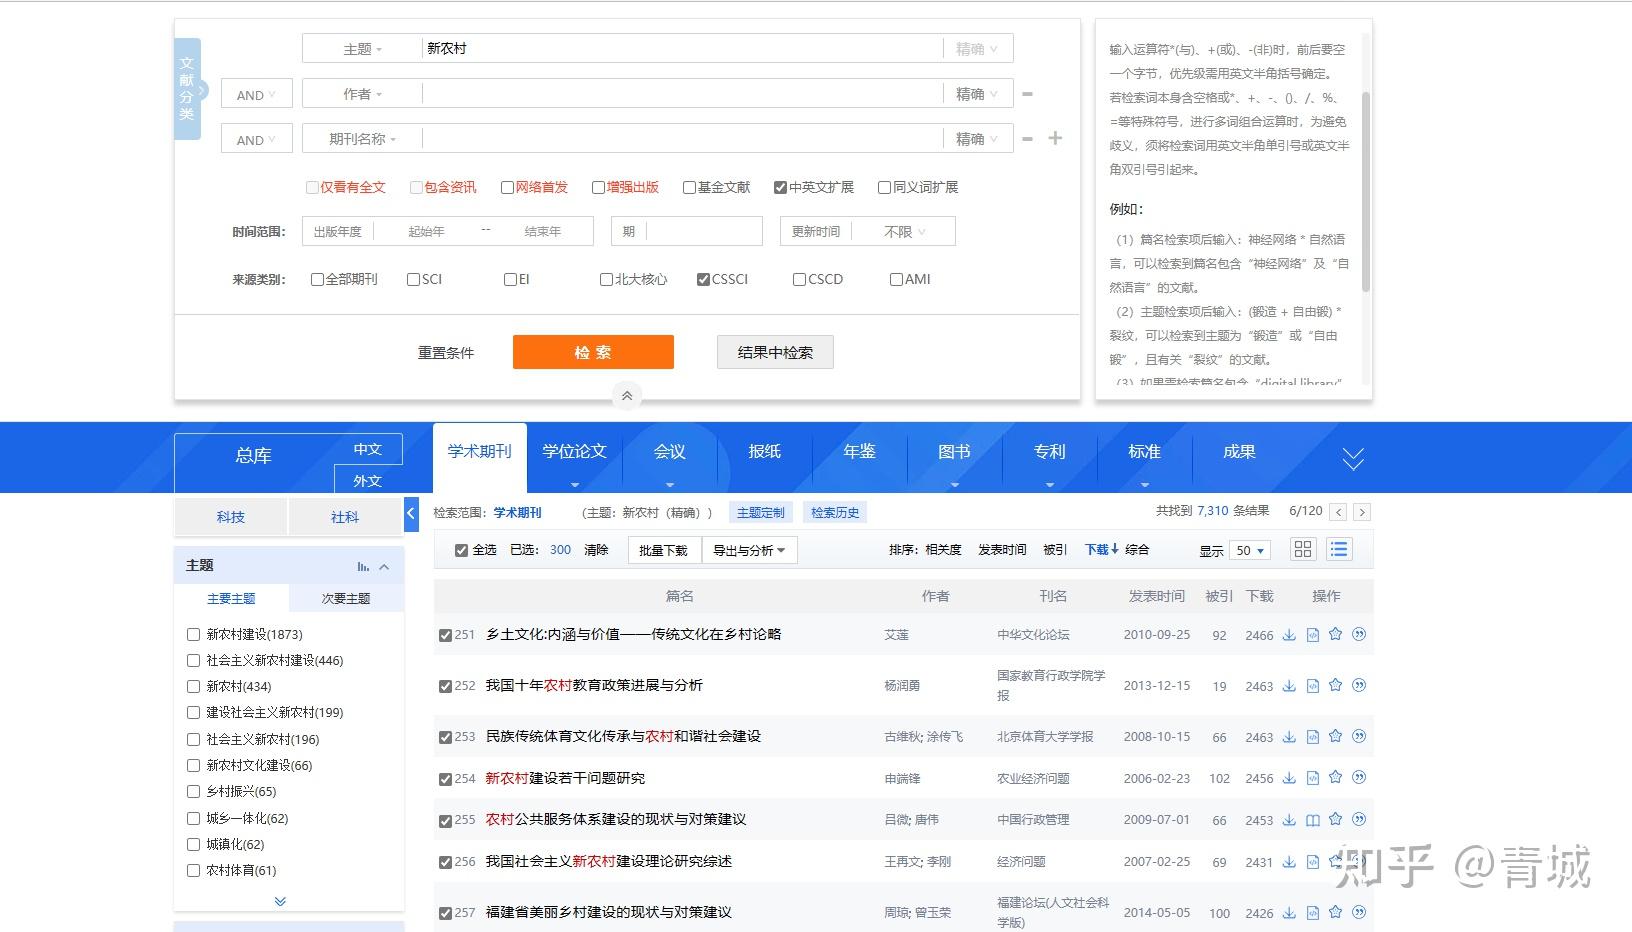Select 外文 under 总库
The width and height of the screenshot is (1632, 932).
pos(367,480)
